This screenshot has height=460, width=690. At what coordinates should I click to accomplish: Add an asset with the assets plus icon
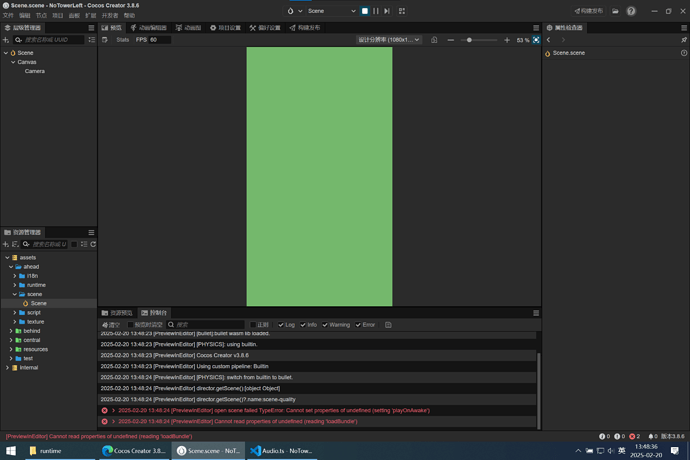coord(6,244)
